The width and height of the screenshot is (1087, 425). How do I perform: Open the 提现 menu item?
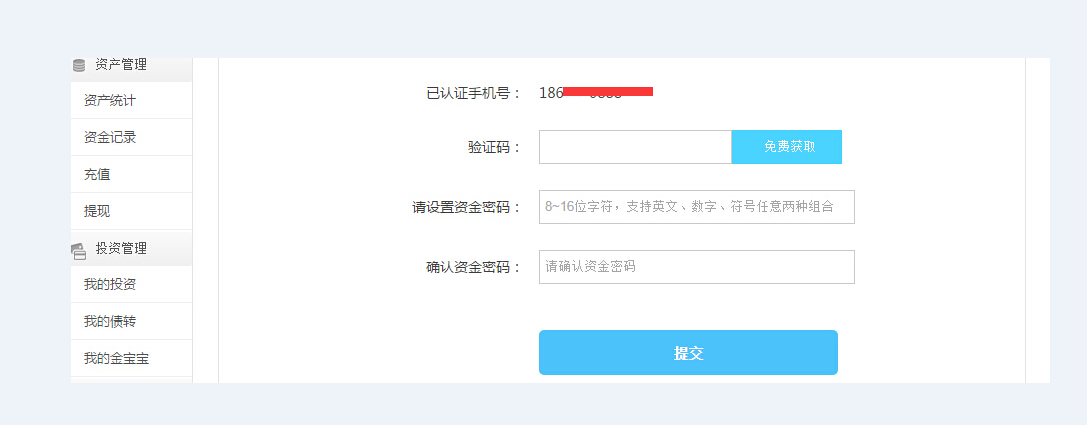point(132,211)
